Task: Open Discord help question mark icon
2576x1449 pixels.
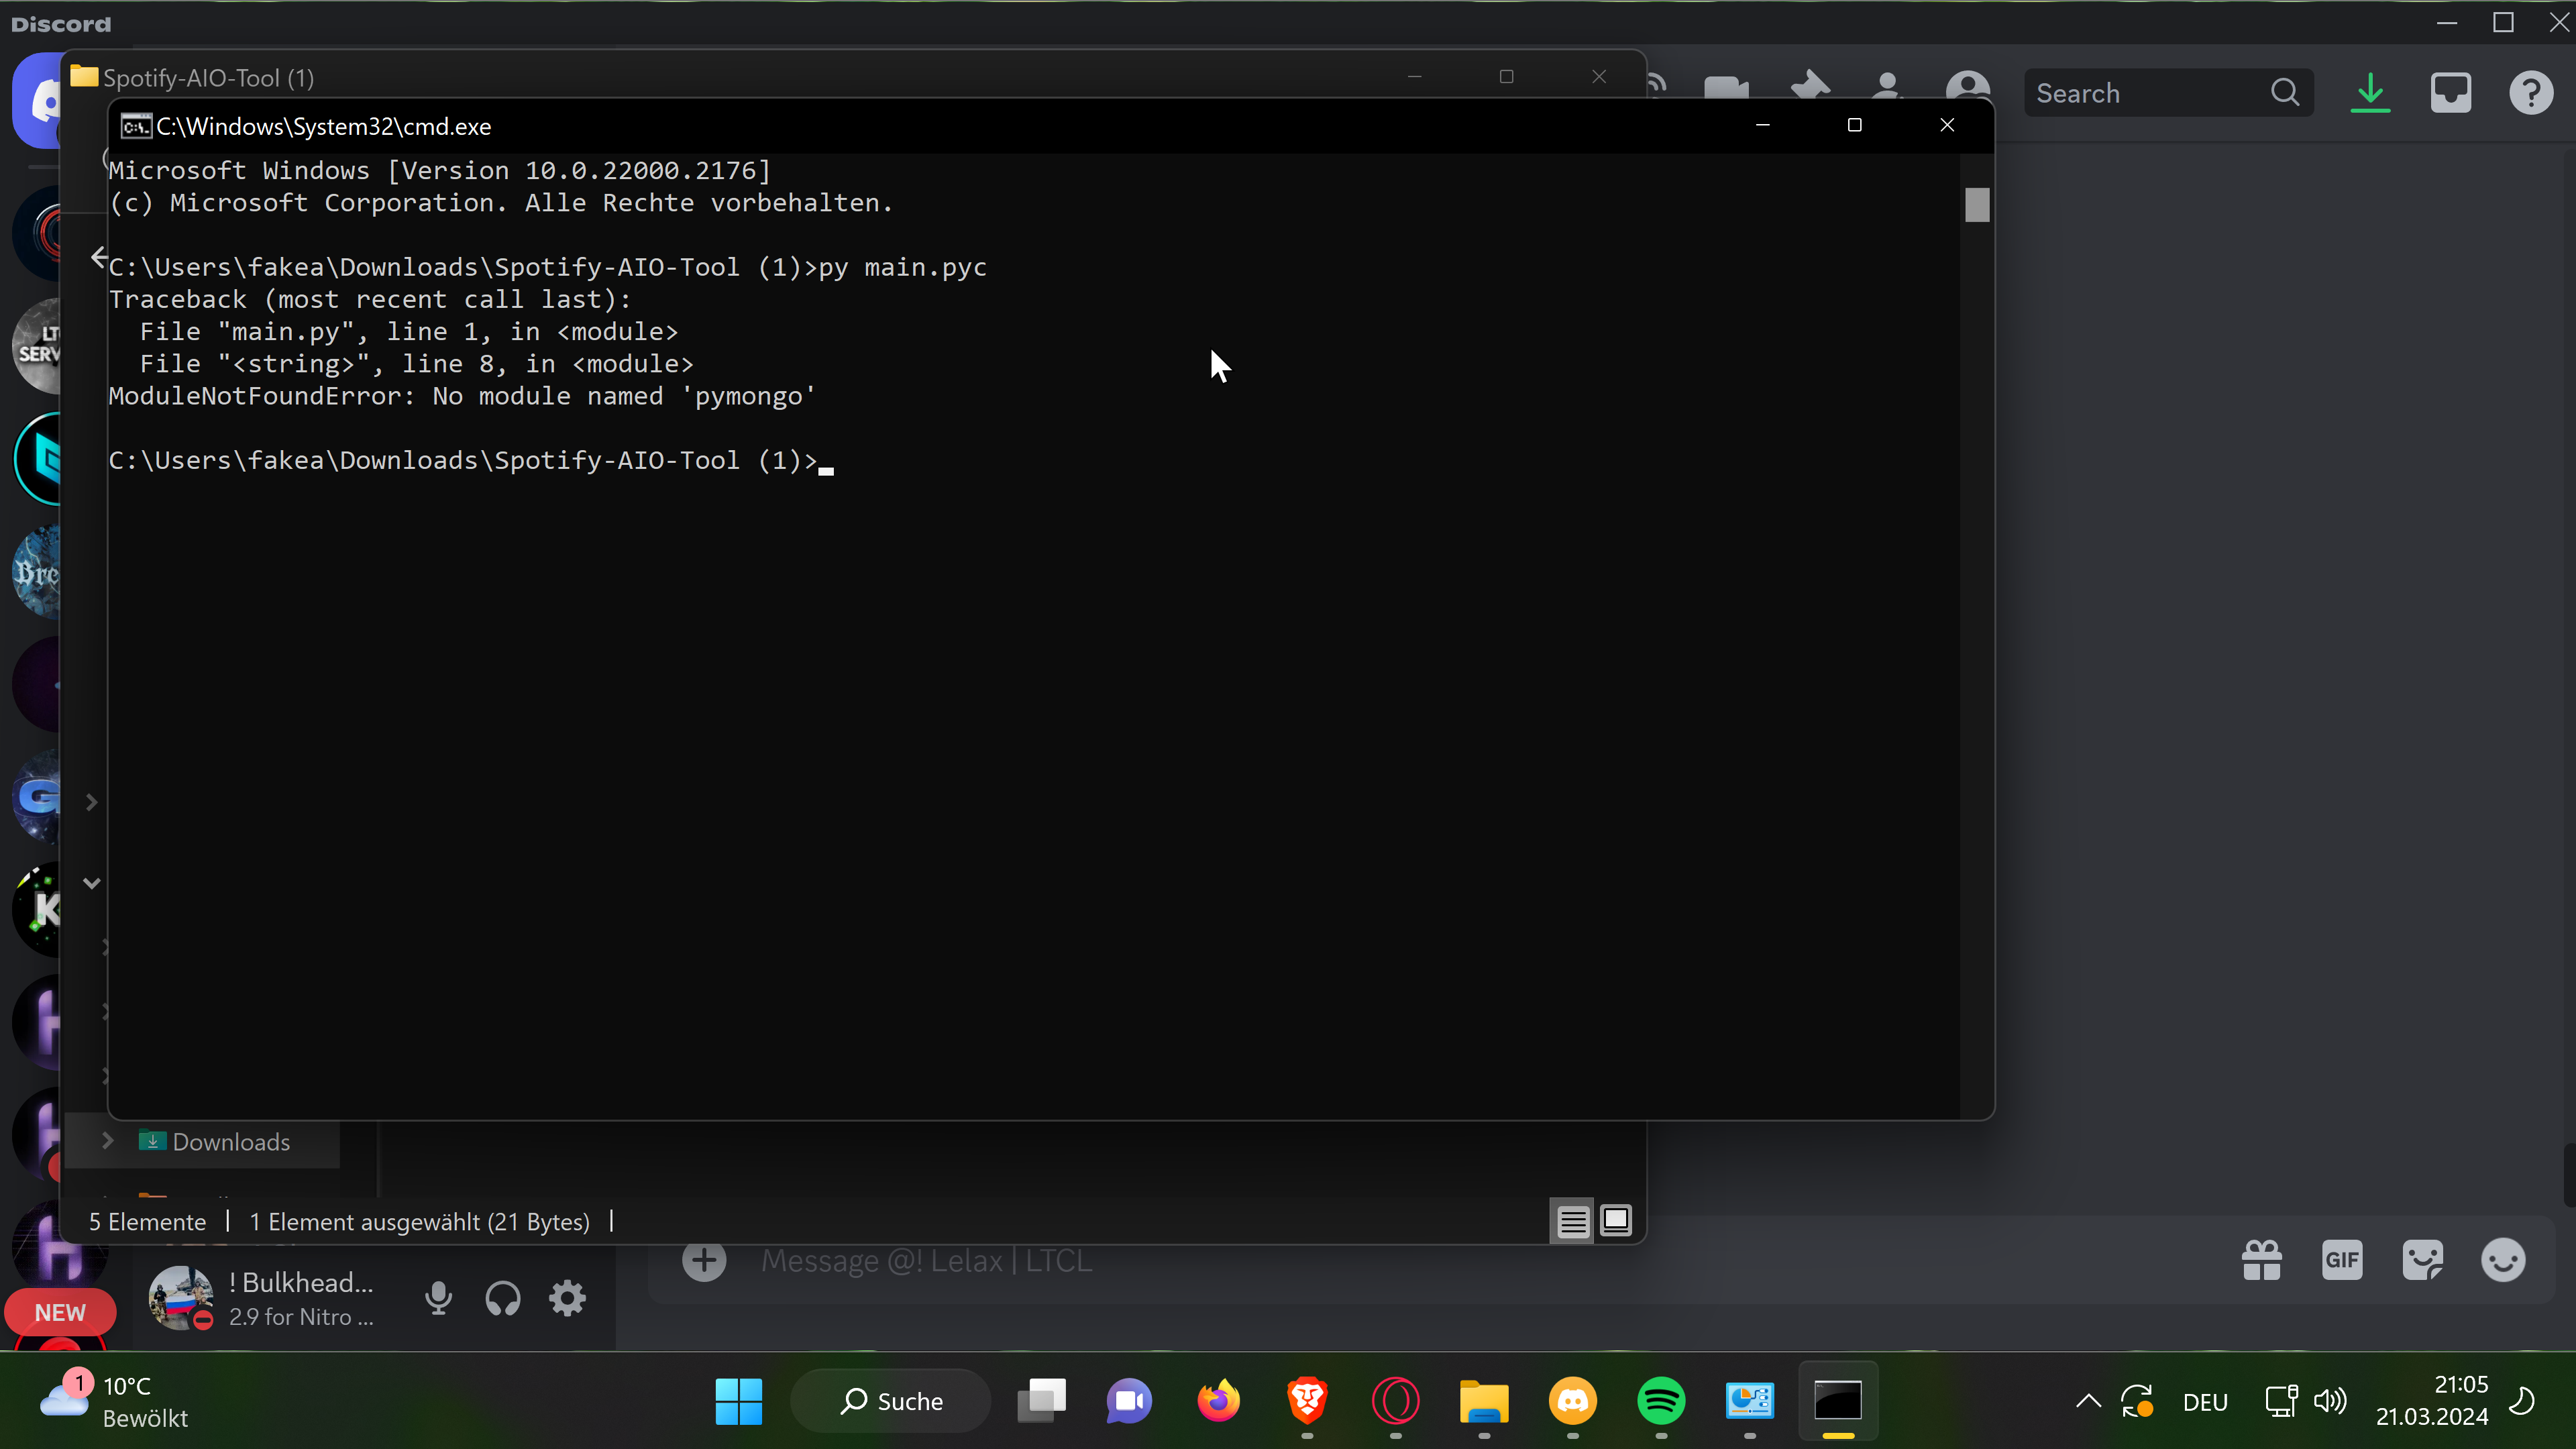Action: point(2531,93)
